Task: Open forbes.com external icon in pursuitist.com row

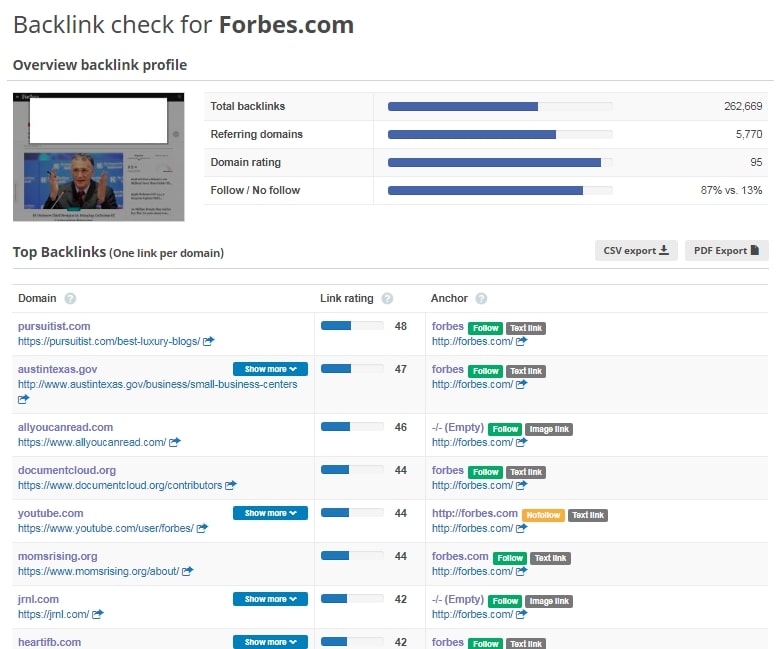Action: (x=521, y=341)
